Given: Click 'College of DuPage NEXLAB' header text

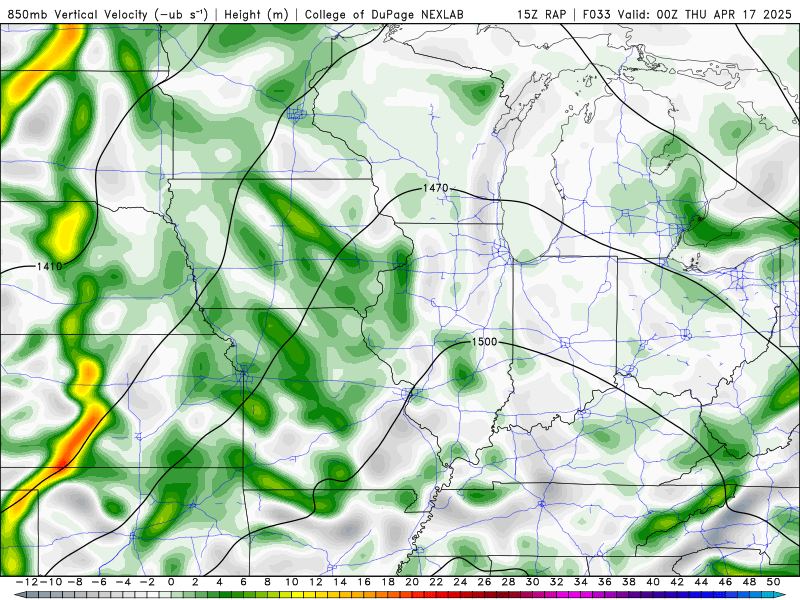Looking at the screenshot, I should [384, 14].
